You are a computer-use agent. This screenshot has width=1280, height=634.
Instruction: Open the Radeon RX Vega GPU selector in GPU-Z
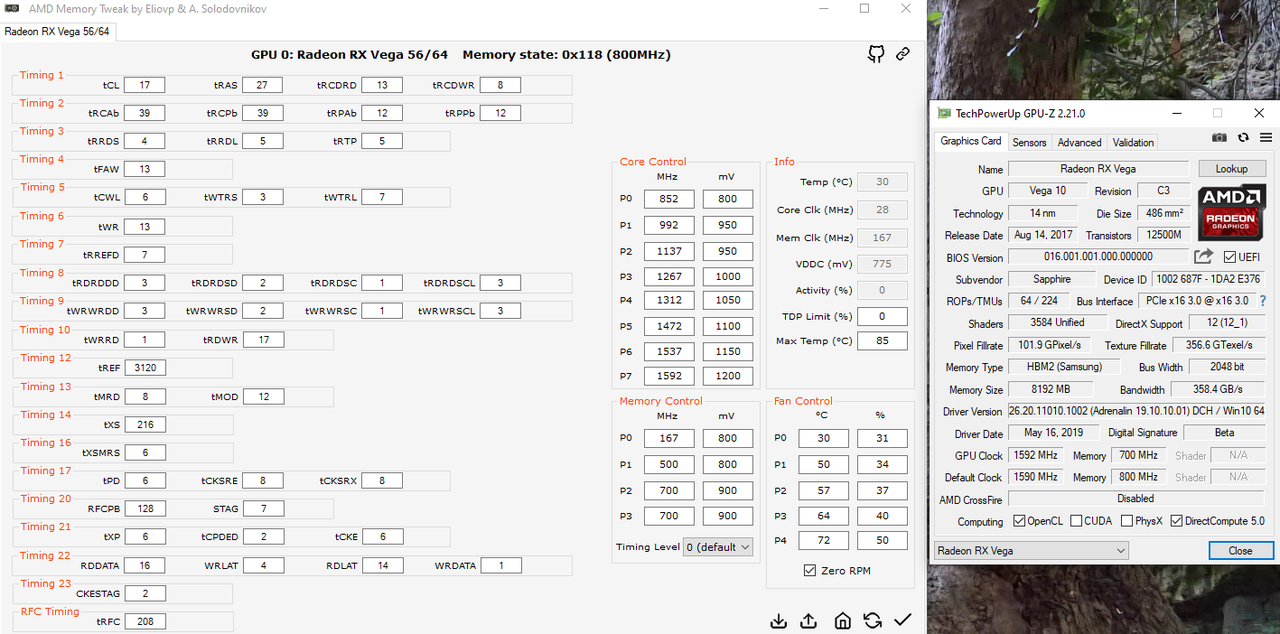pyautogui.click(x=1031, y=550)
